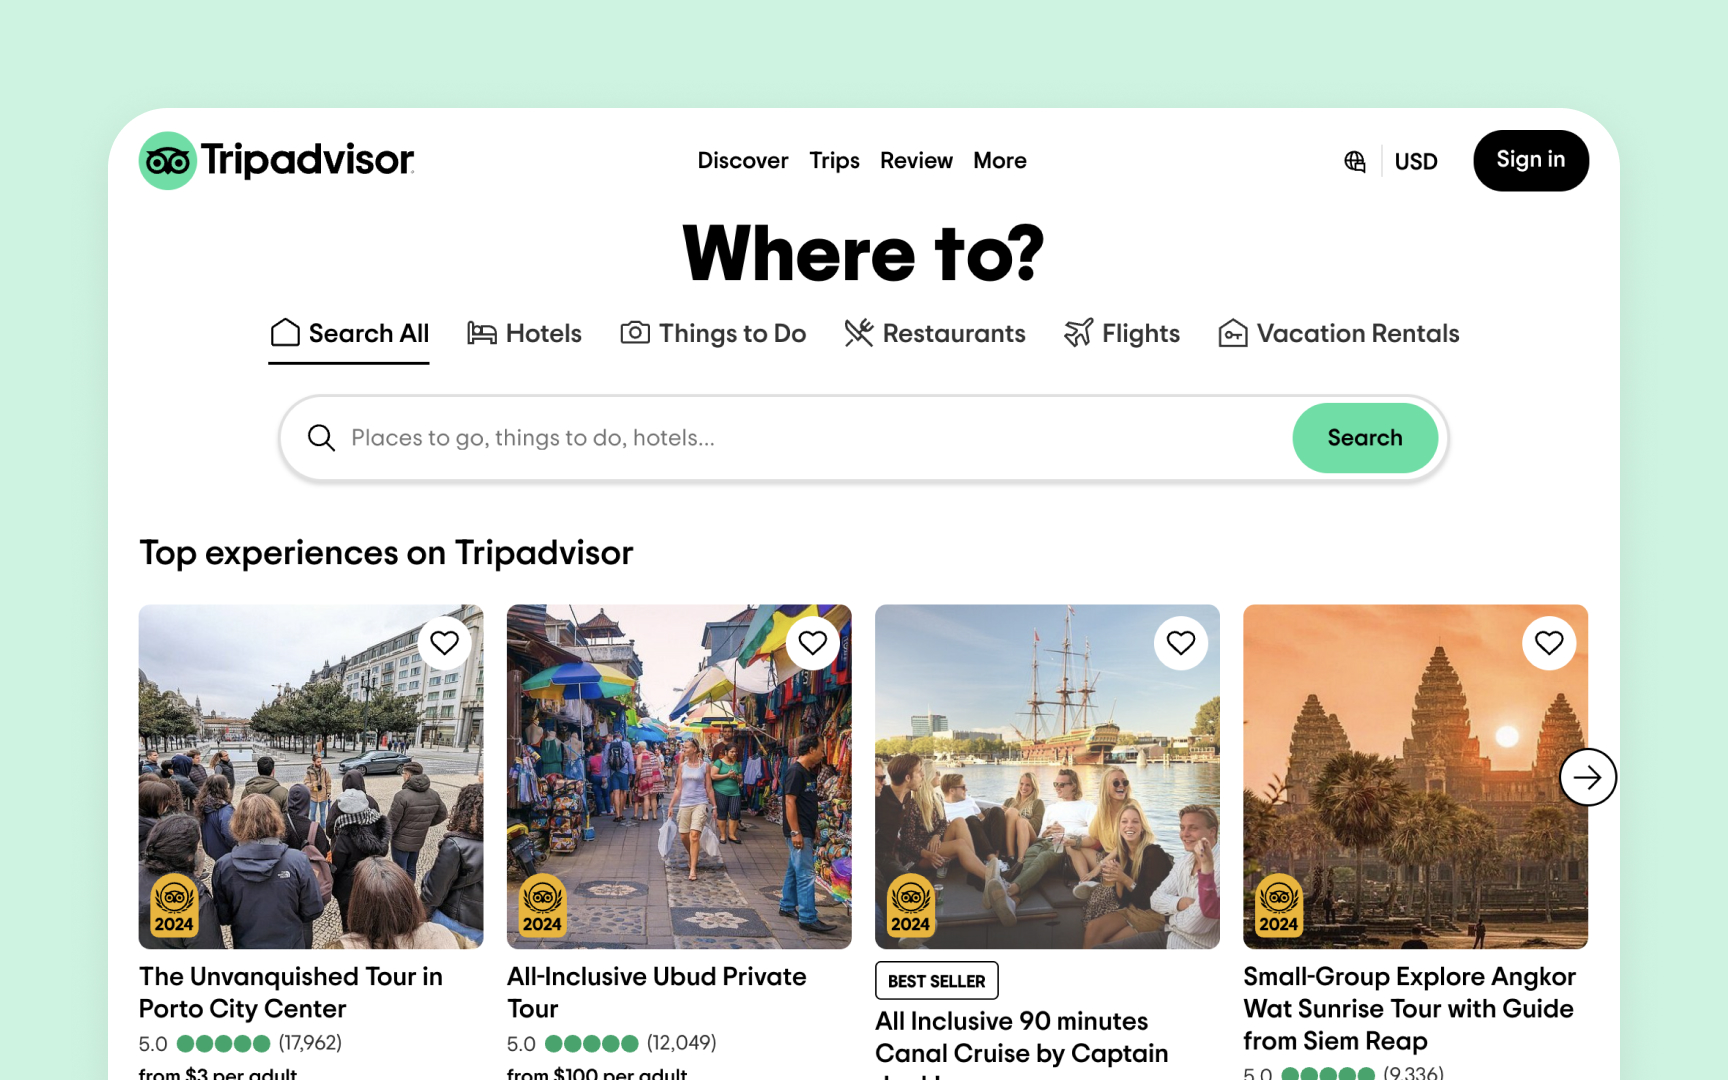Screen dimensions: 1728x1080
Task: Open the Ubud market photo
Action: [679, 776]
